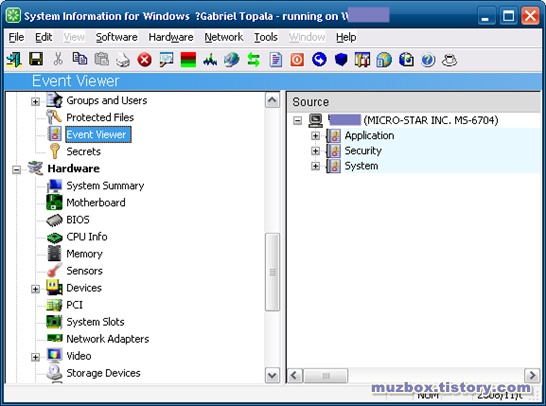
Task: Select System Slots in the tree
Action: (95, 322)
